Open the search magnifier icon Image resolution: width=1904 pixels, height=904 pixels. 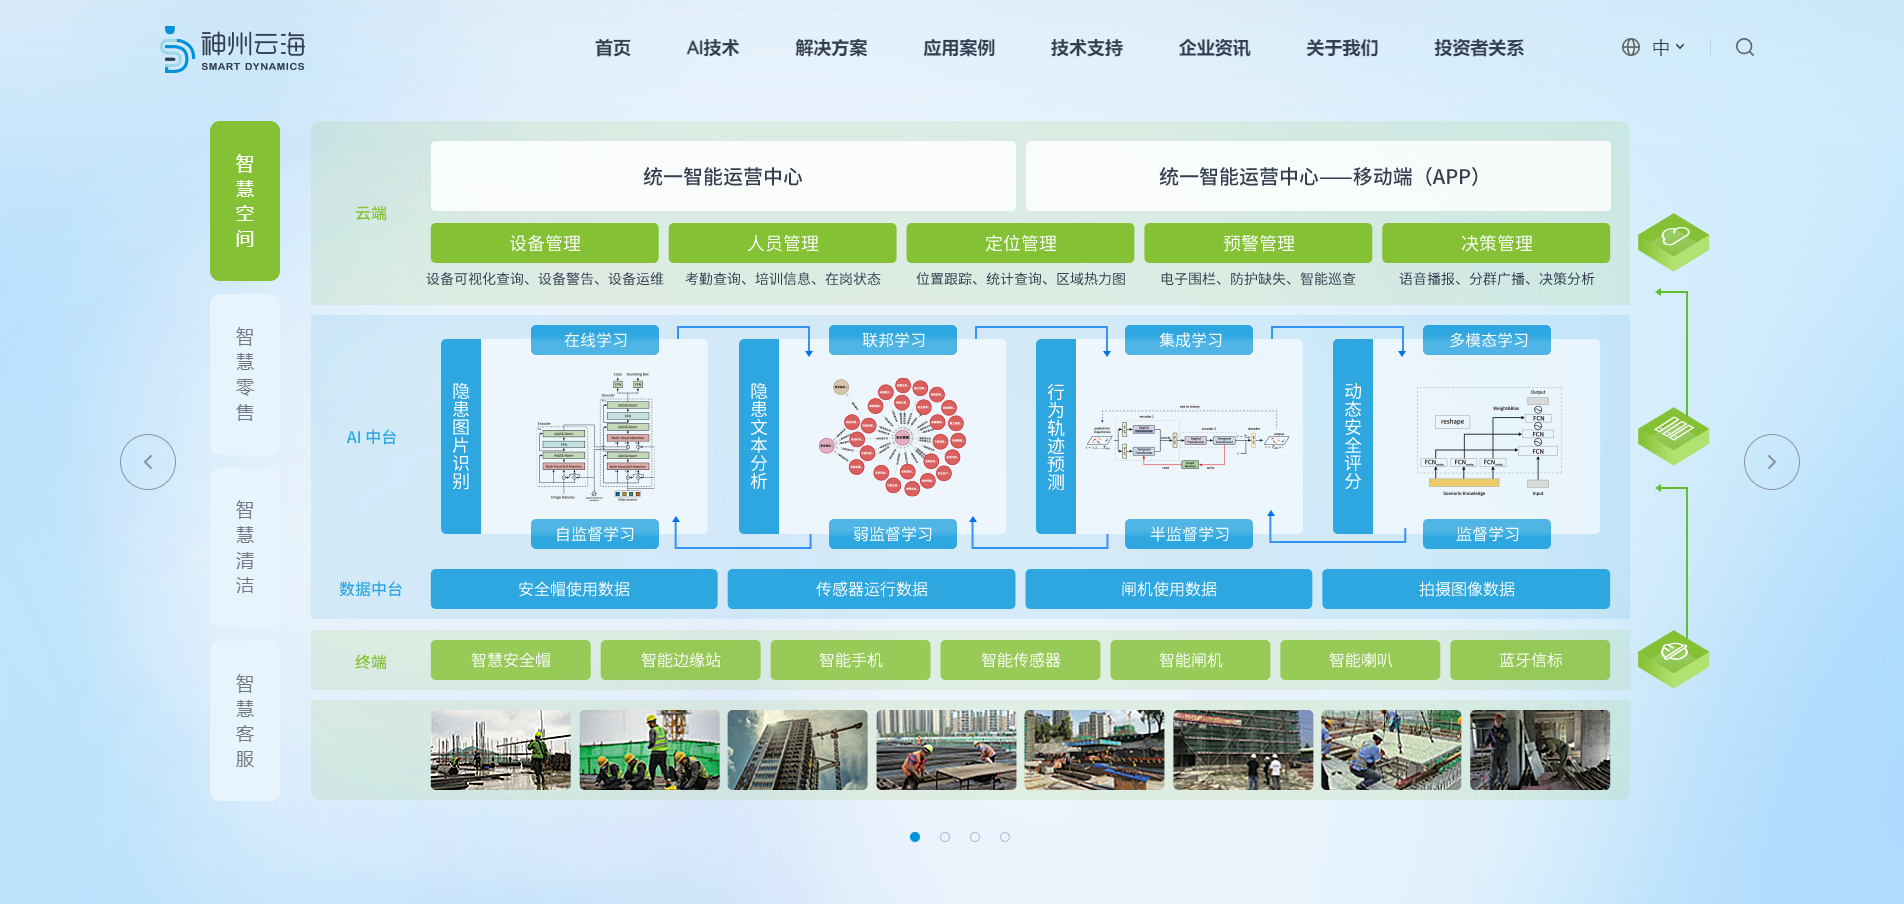(x=1744, y=47)
